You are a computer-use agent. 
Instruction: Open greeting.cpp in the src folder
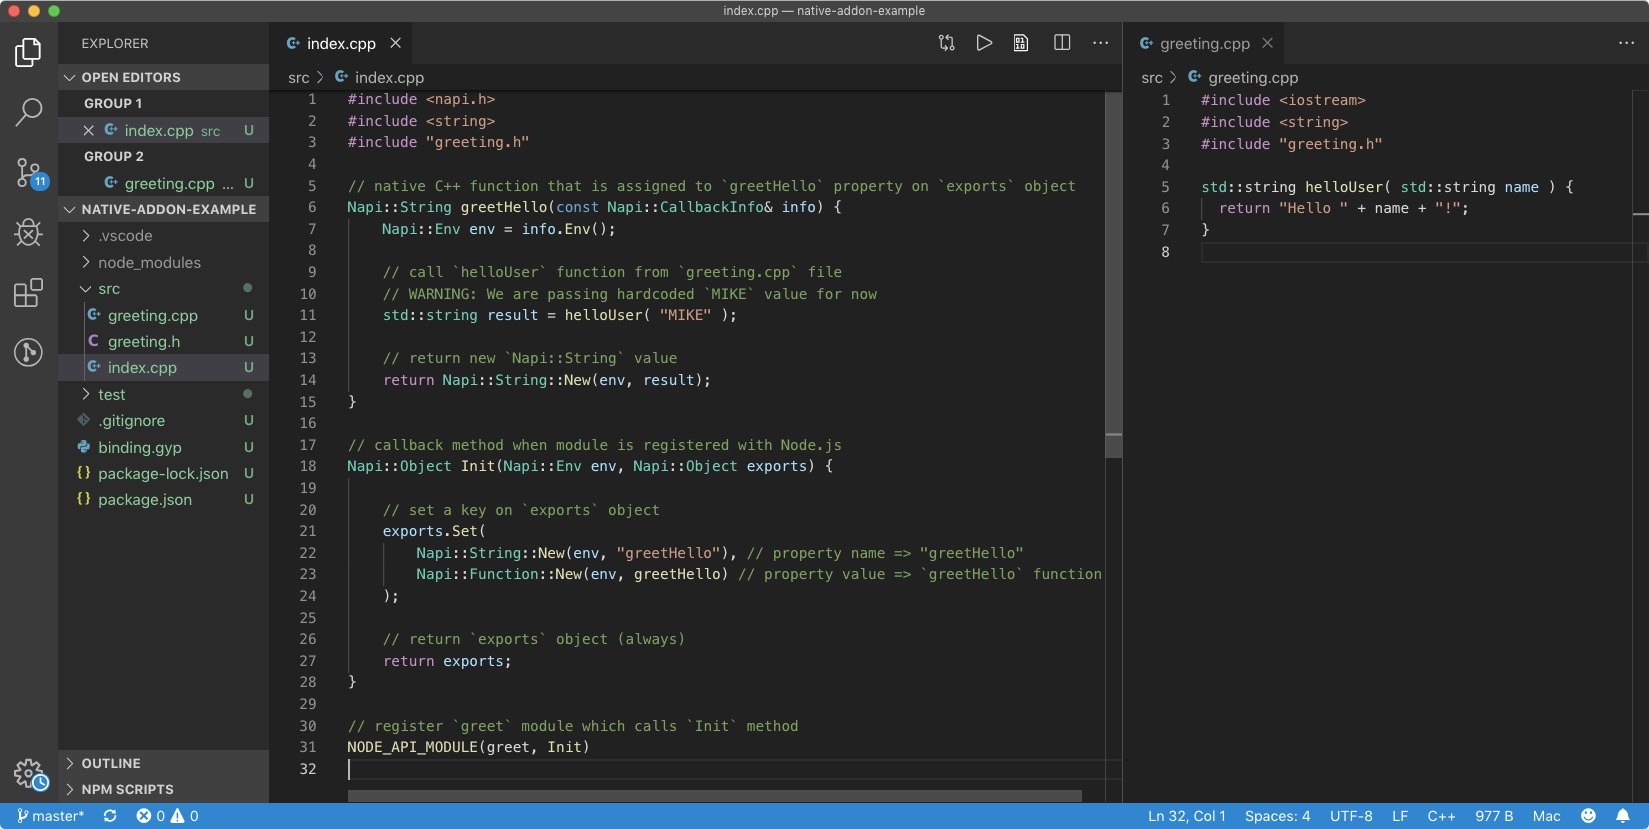coord(163,315)
